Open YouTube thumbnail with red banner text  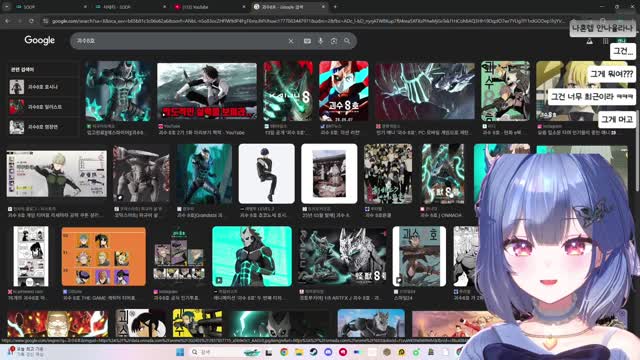point(207,91)
